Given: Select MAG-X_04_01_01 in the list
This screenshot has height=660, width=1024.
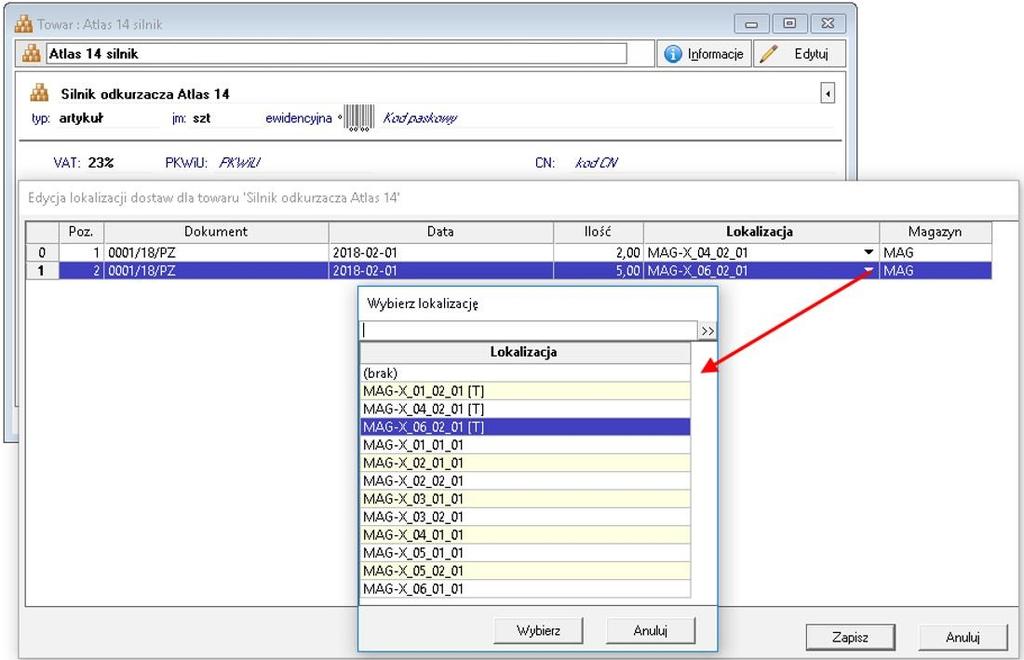Looking at the screenshot, I should point(525,535).
